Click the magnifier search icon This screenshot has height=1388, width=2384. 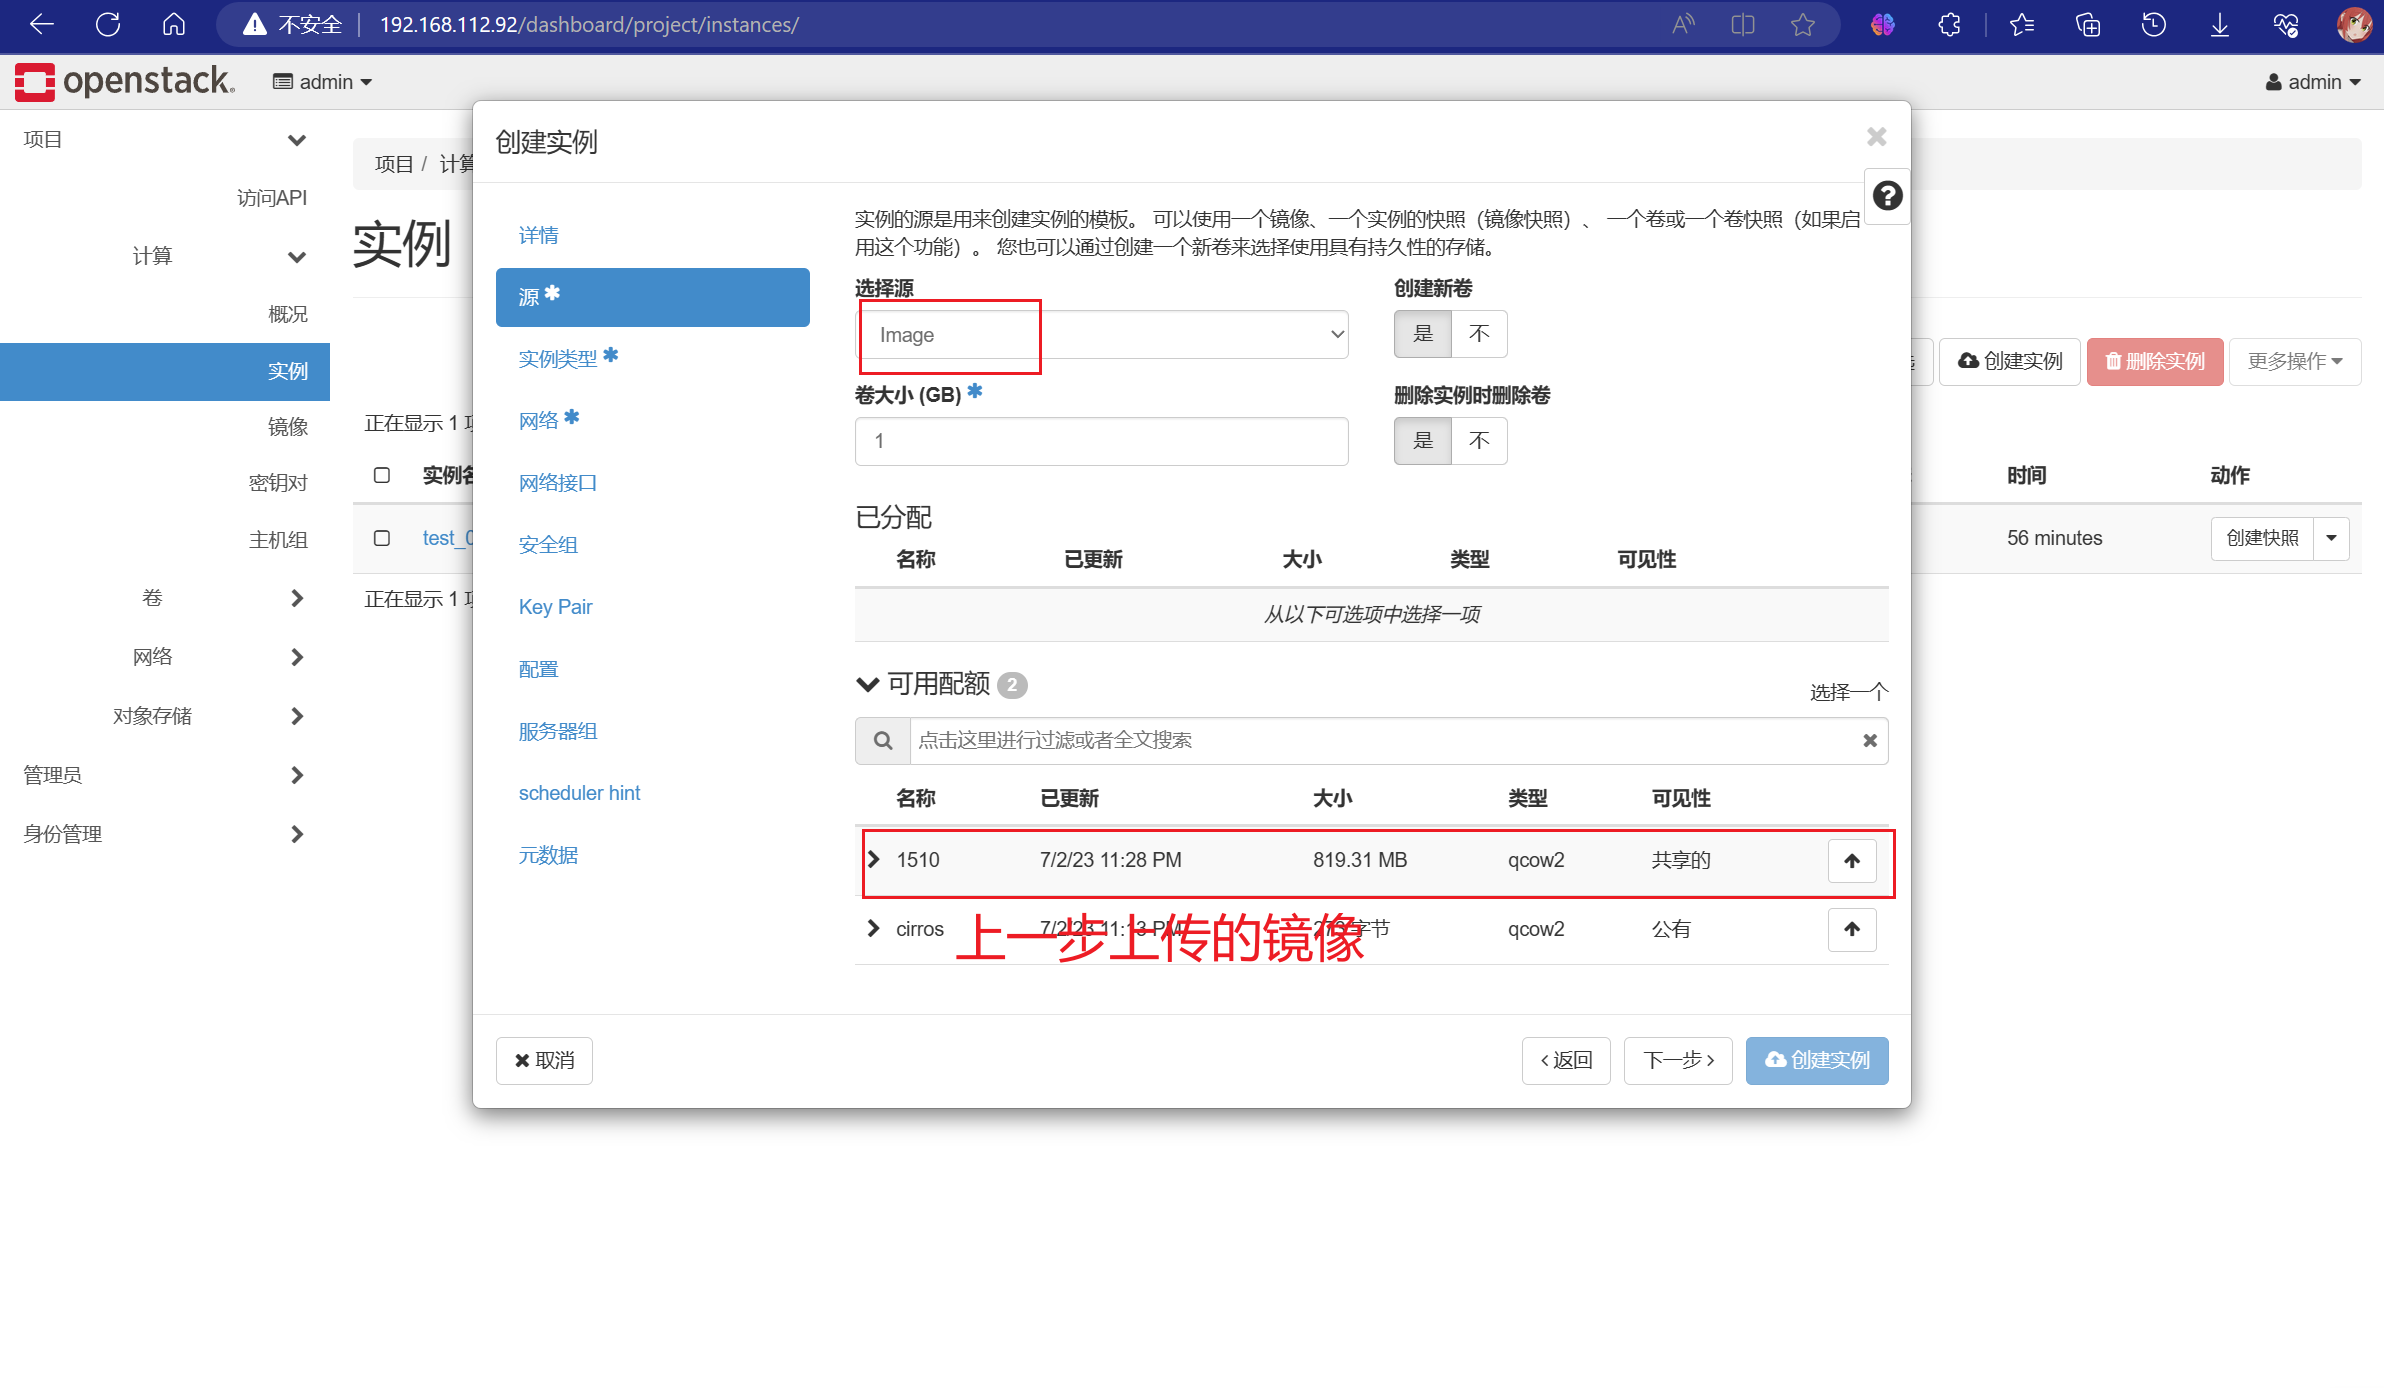(x=882, y=741)
